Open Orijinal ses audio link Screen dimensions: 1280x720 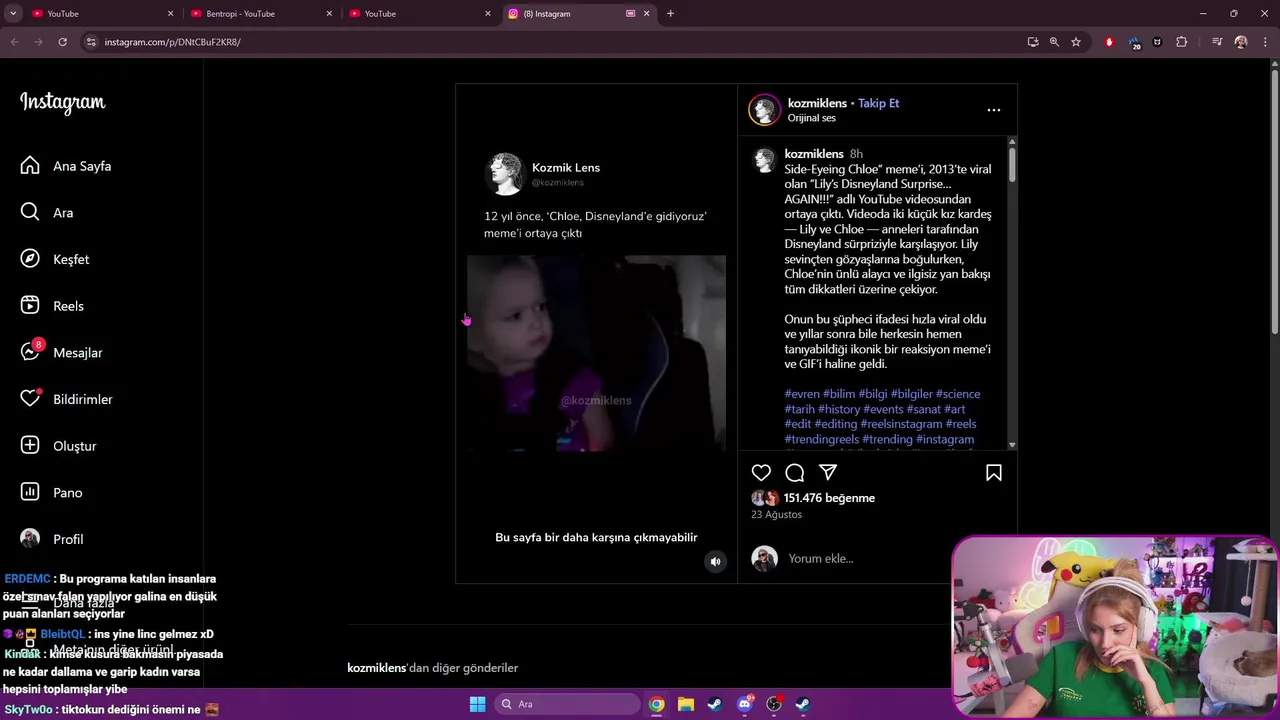tap(811, 118)
